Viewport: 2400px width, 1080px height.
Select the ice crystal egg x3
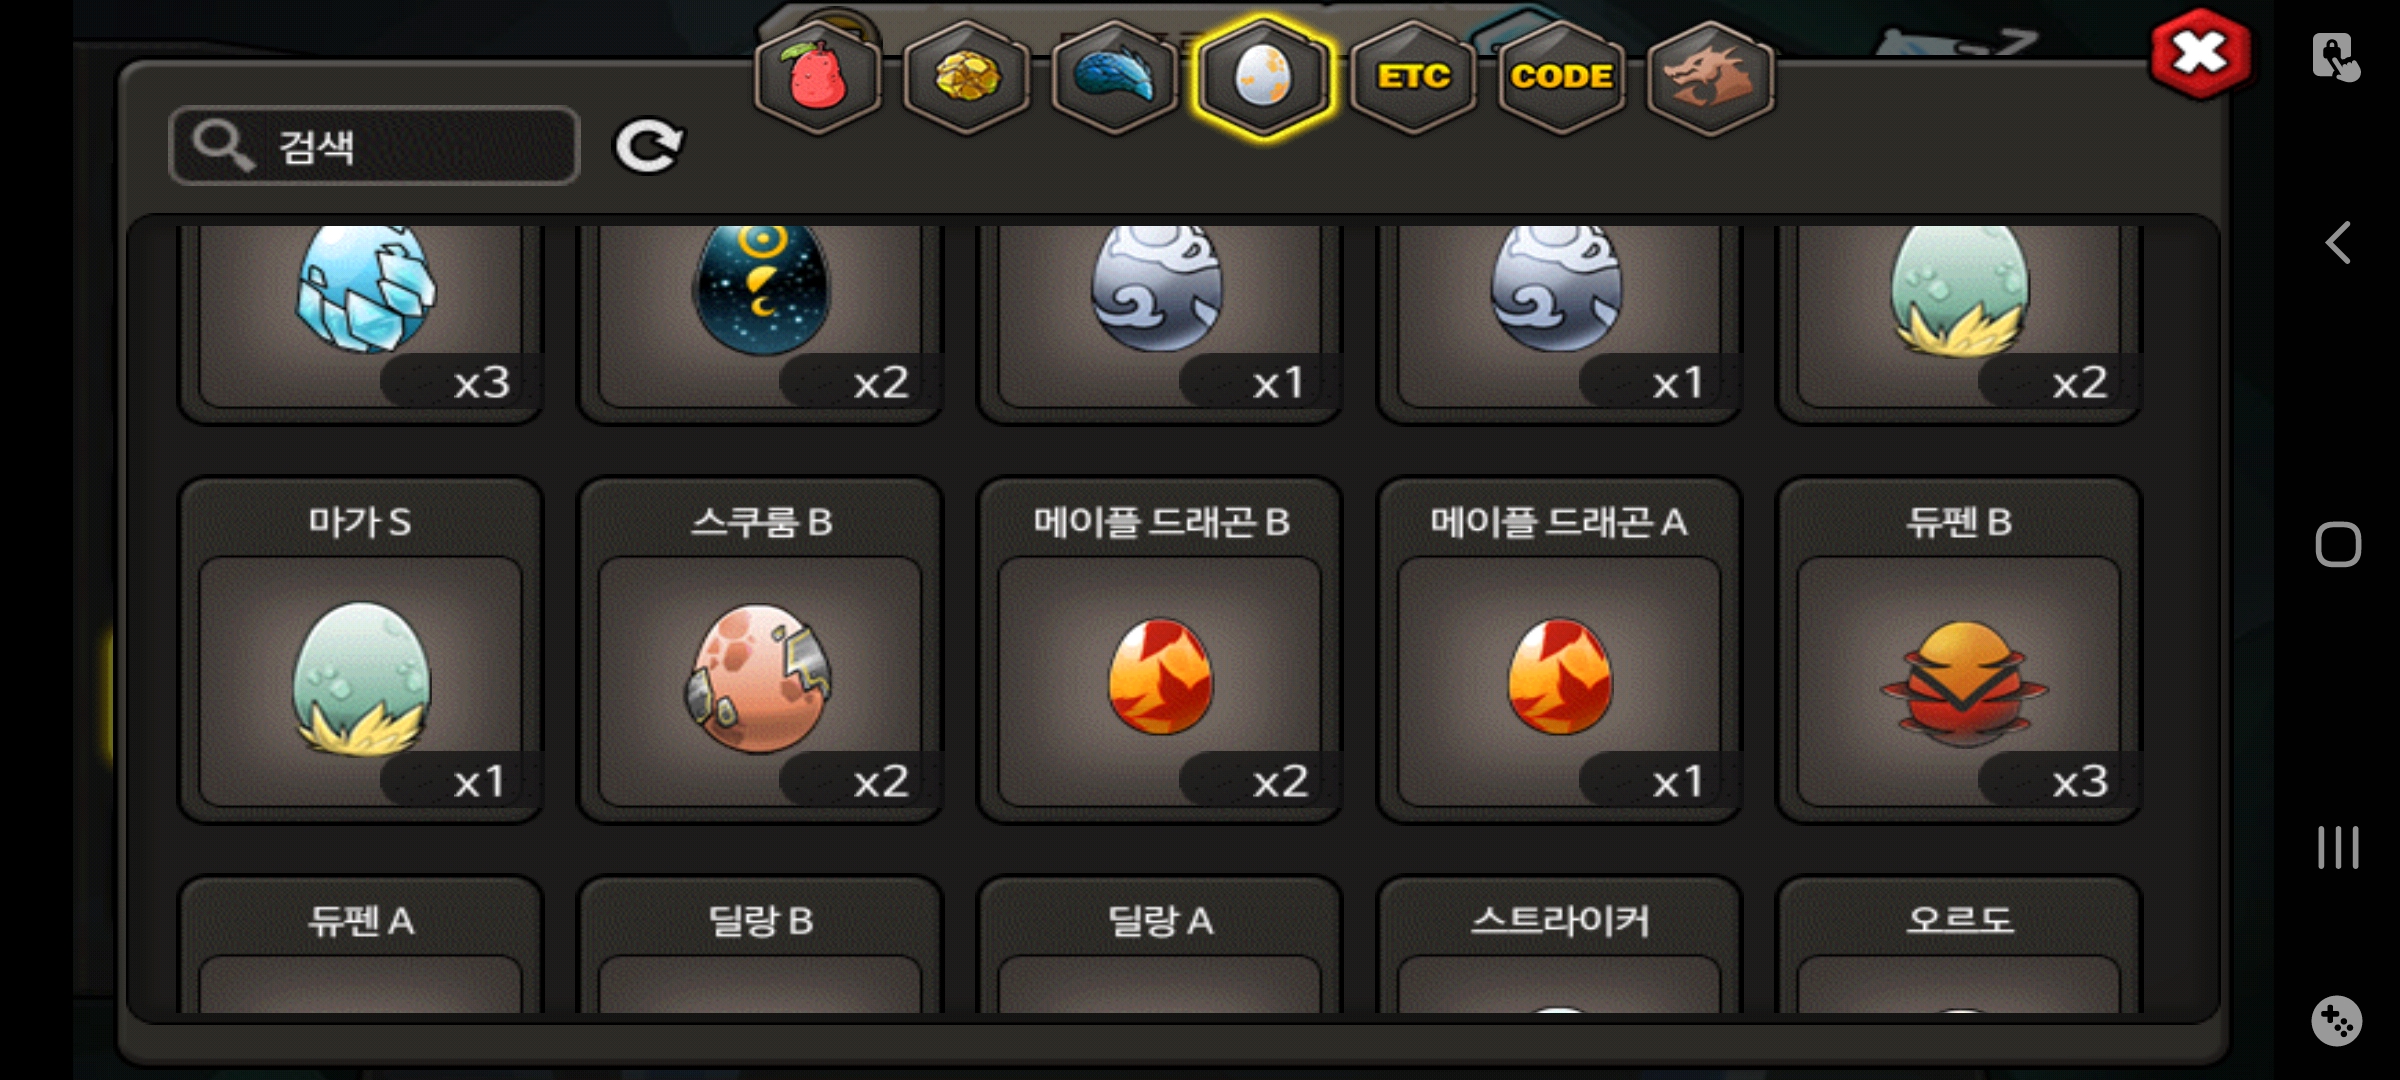coord(360,322)
